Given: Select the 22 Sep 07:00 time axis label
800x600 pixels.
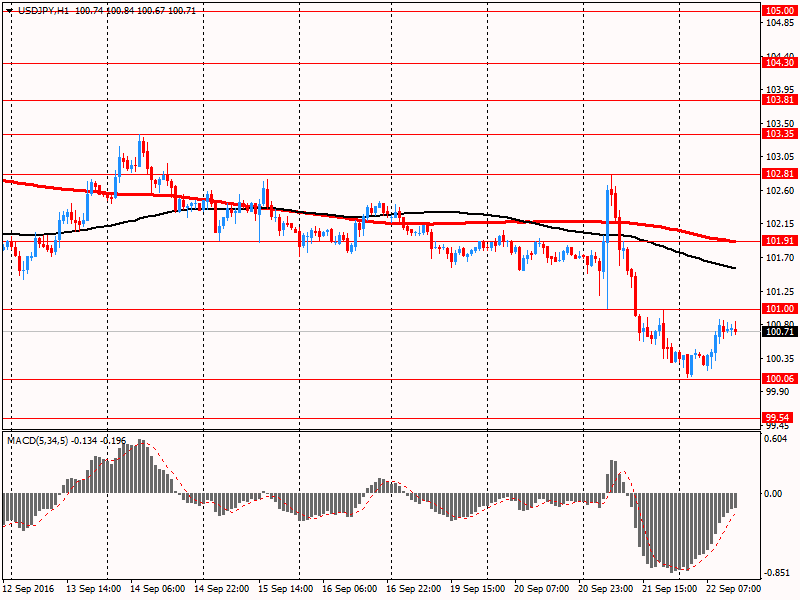Looking at the screenshot, I should [x=733, y=589].
